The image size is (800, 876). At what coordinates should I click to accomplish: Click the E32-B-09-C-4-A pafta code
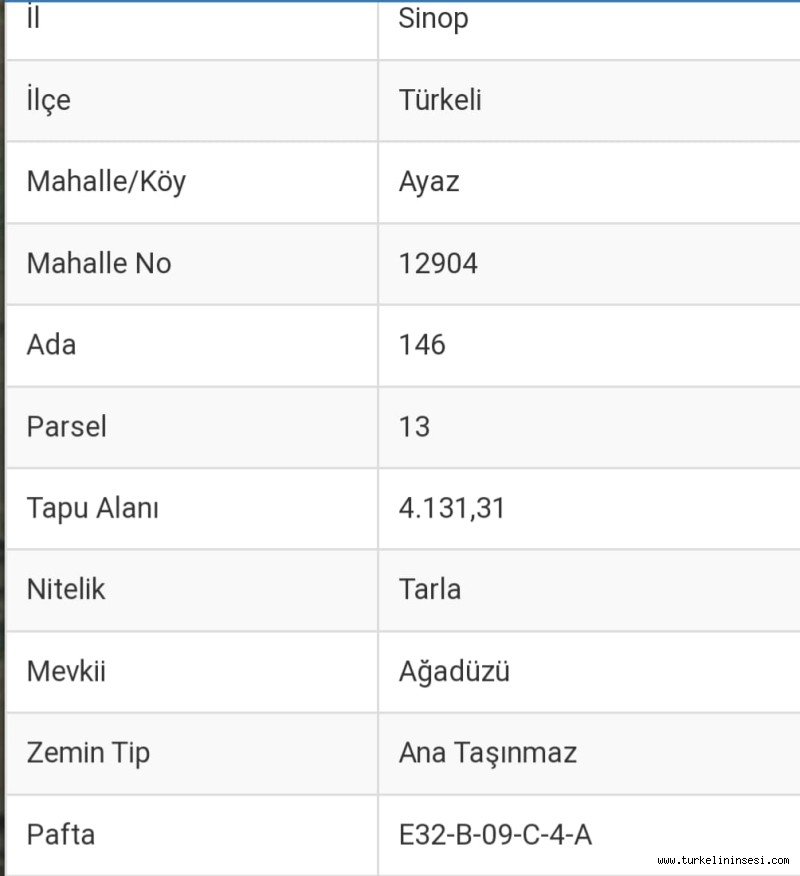click(x=495, y=834)
